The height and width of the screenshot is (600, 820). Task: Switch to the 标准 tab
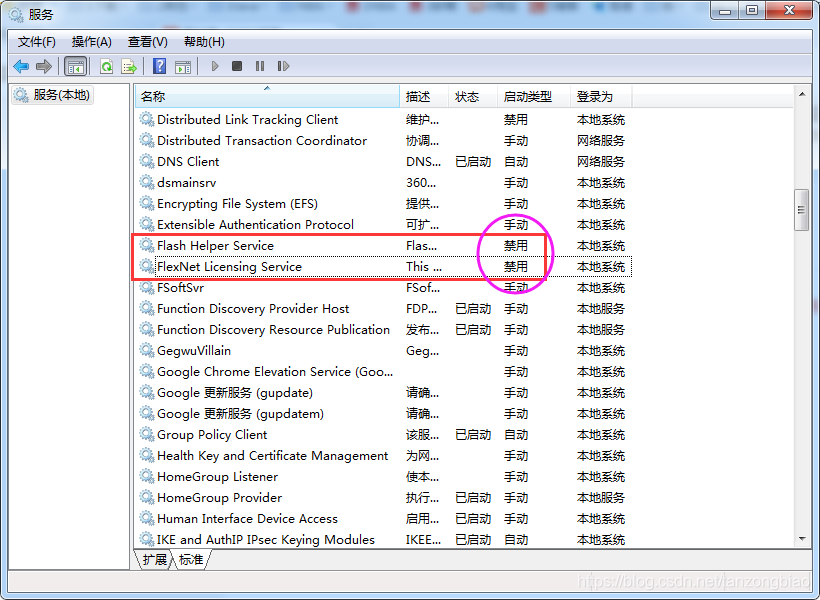click(192, 560)
